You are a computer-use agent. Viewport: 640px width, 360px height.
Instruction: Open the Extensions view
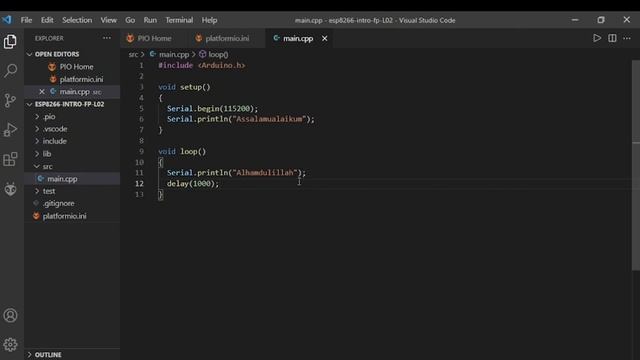pos(10,159)
